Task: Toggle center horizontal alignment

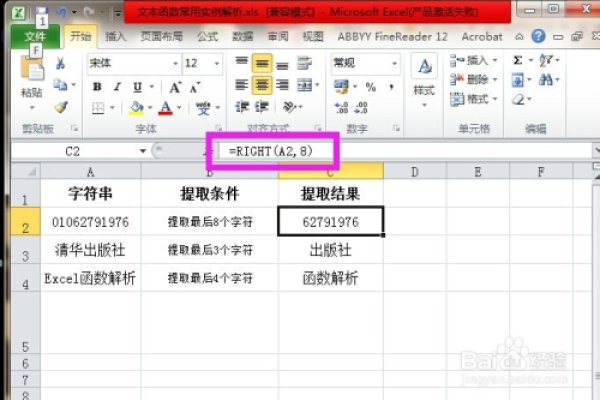Action: [262, 85]
